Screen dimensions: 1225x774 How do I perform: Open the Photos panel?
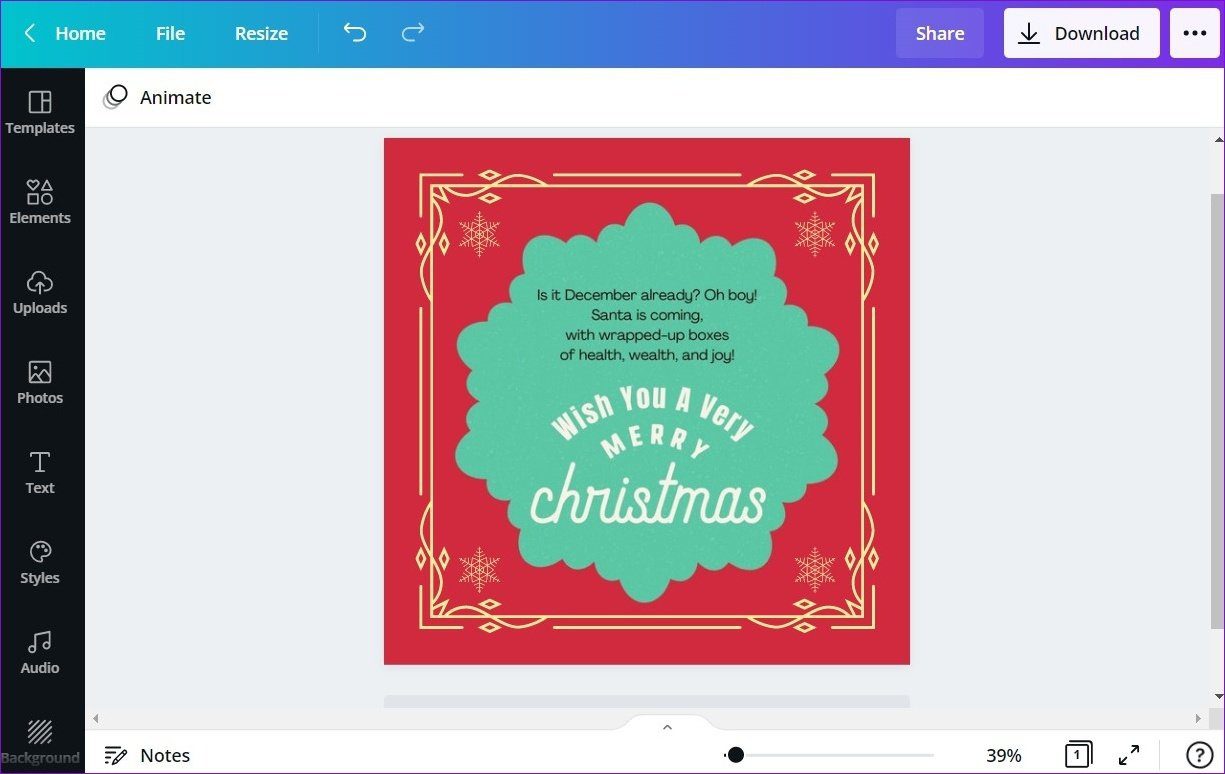(40, 383)
